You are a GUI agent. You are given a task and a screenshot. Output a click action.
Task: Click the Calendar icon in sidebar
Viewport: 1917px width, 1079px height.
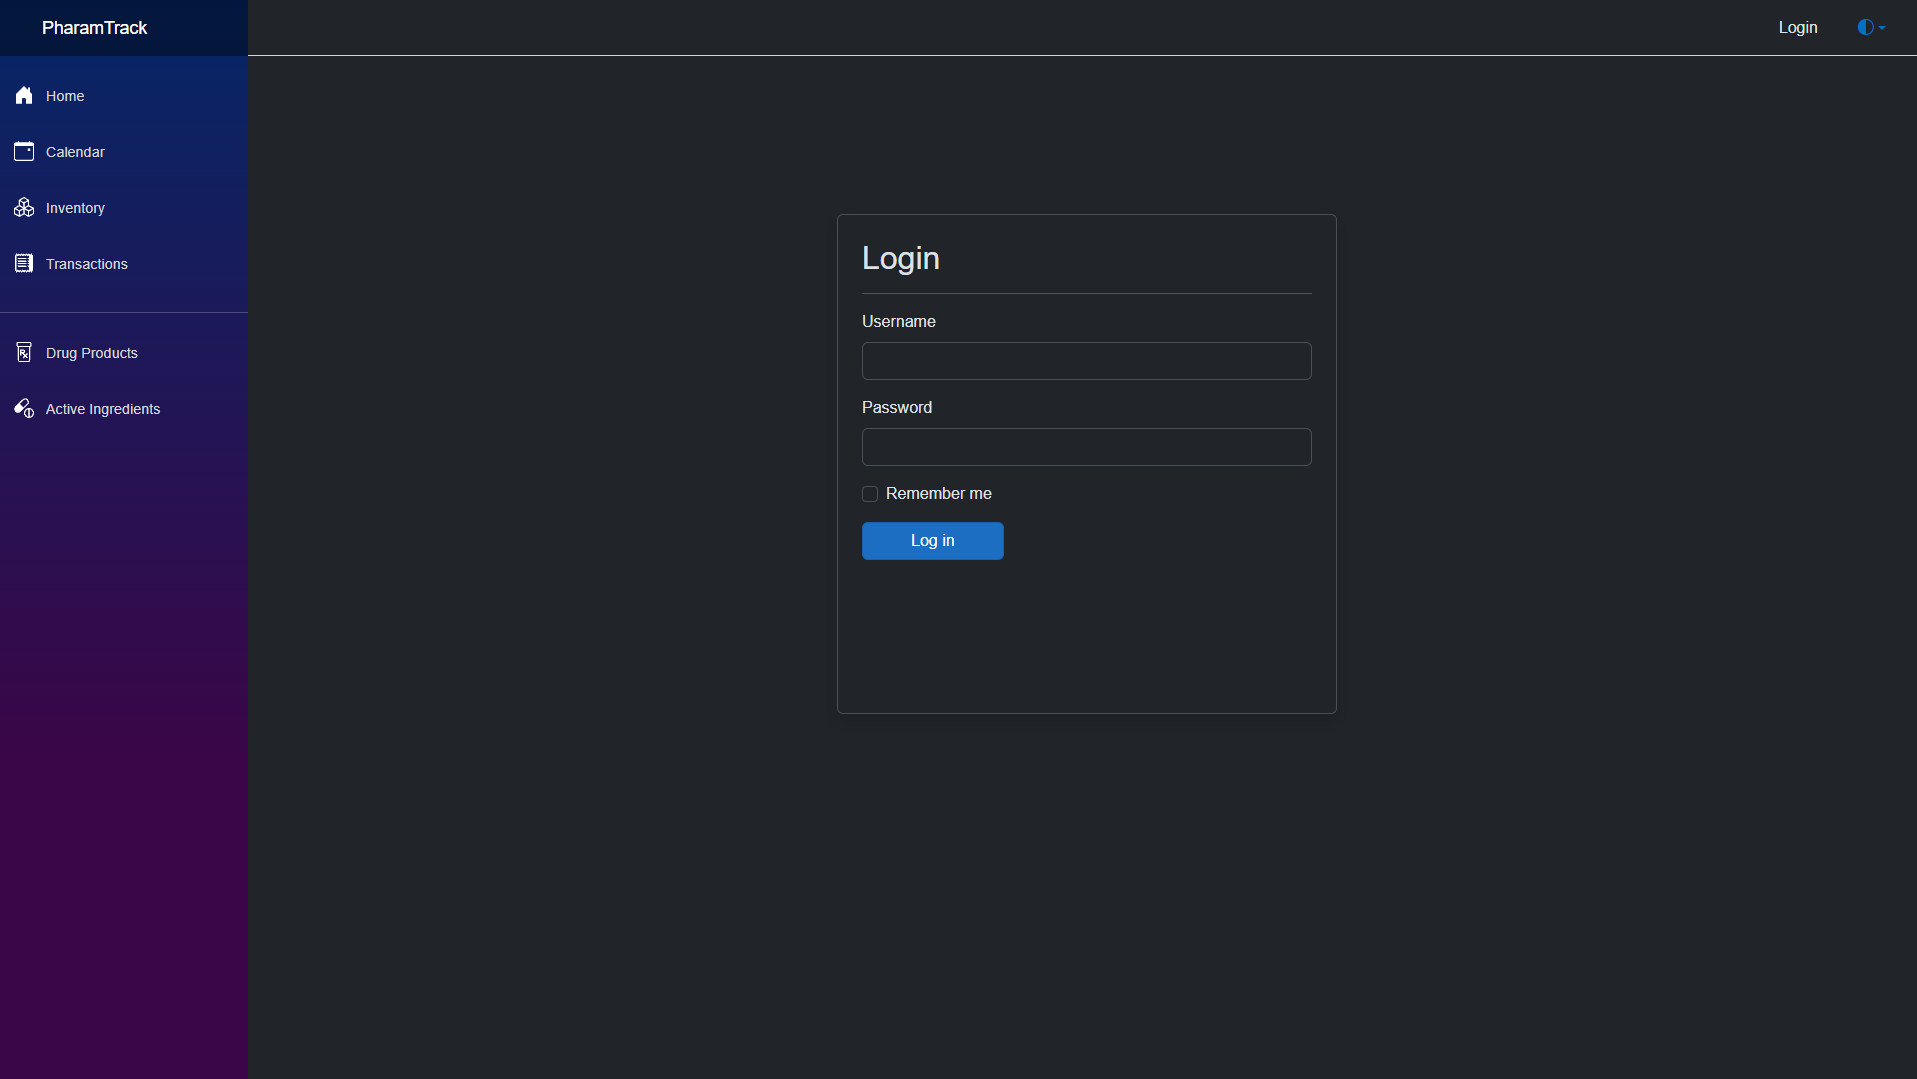click(x=24, y=152)
